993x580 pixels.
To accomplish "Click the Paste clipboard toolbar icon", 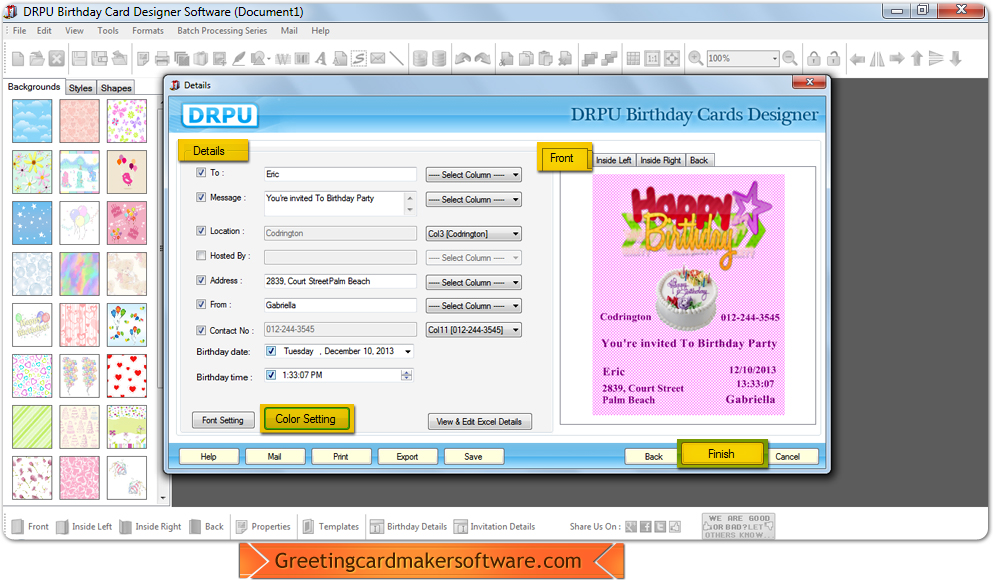I will point(545,59).
